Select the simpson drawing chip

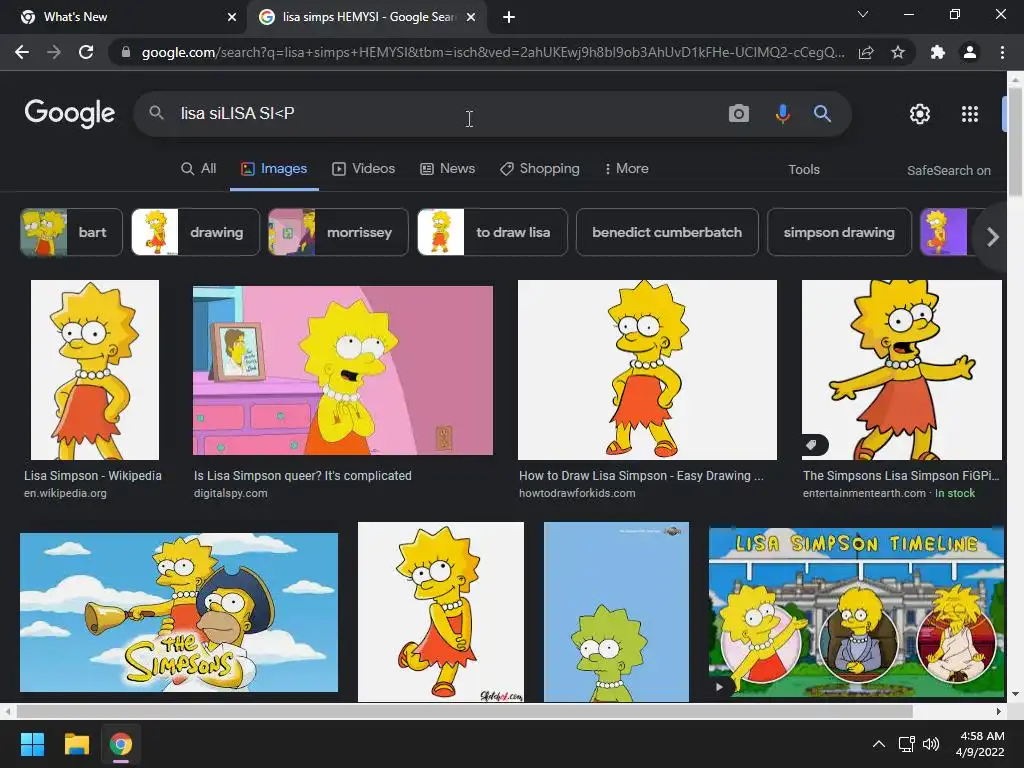839,232
